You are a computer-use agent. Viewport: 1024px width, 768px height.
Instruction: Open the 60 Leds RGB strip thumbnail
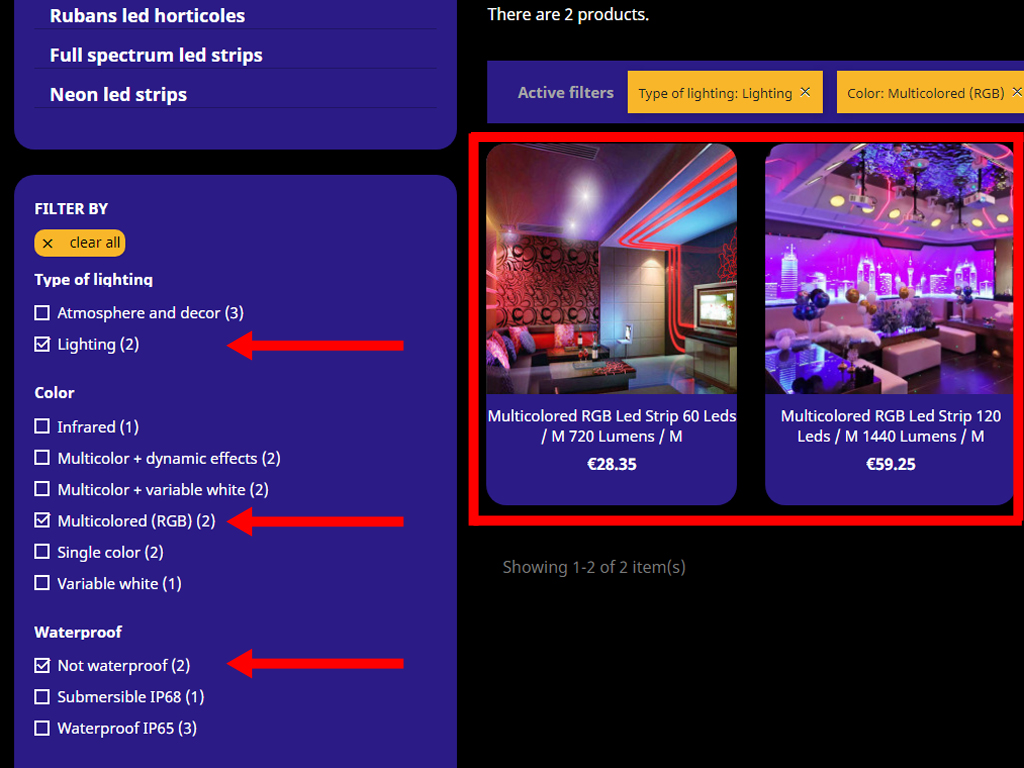pos(611,268)
